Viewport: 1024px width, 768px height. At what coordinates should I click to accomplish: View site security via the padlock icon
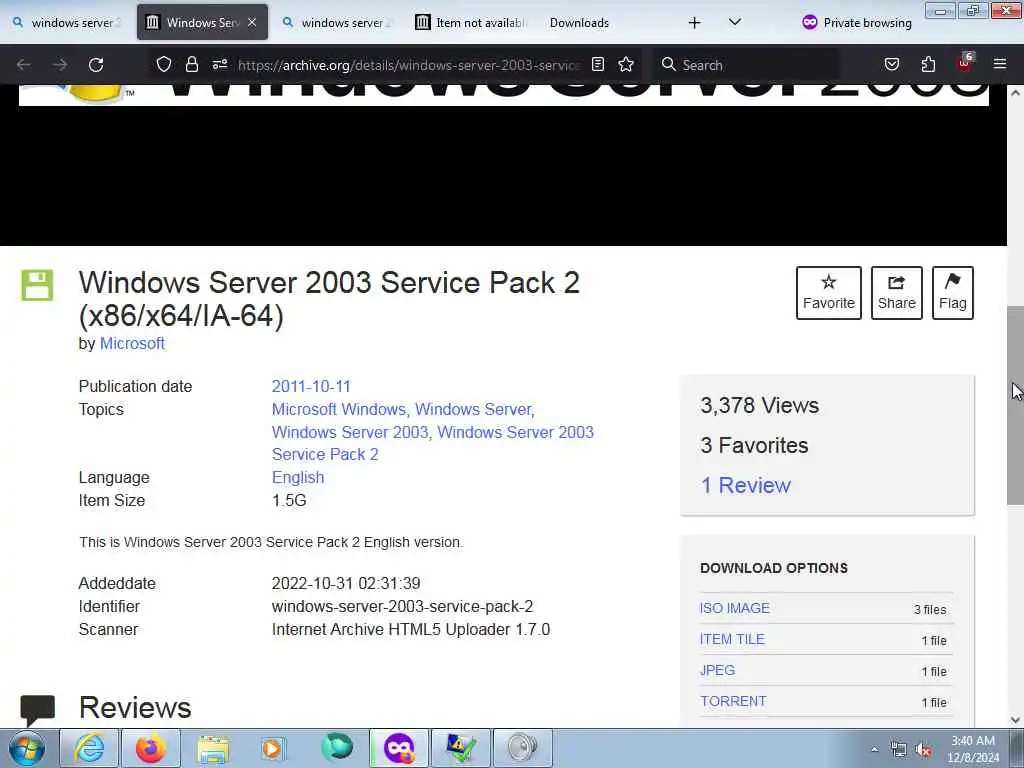[x=191, y=64]
